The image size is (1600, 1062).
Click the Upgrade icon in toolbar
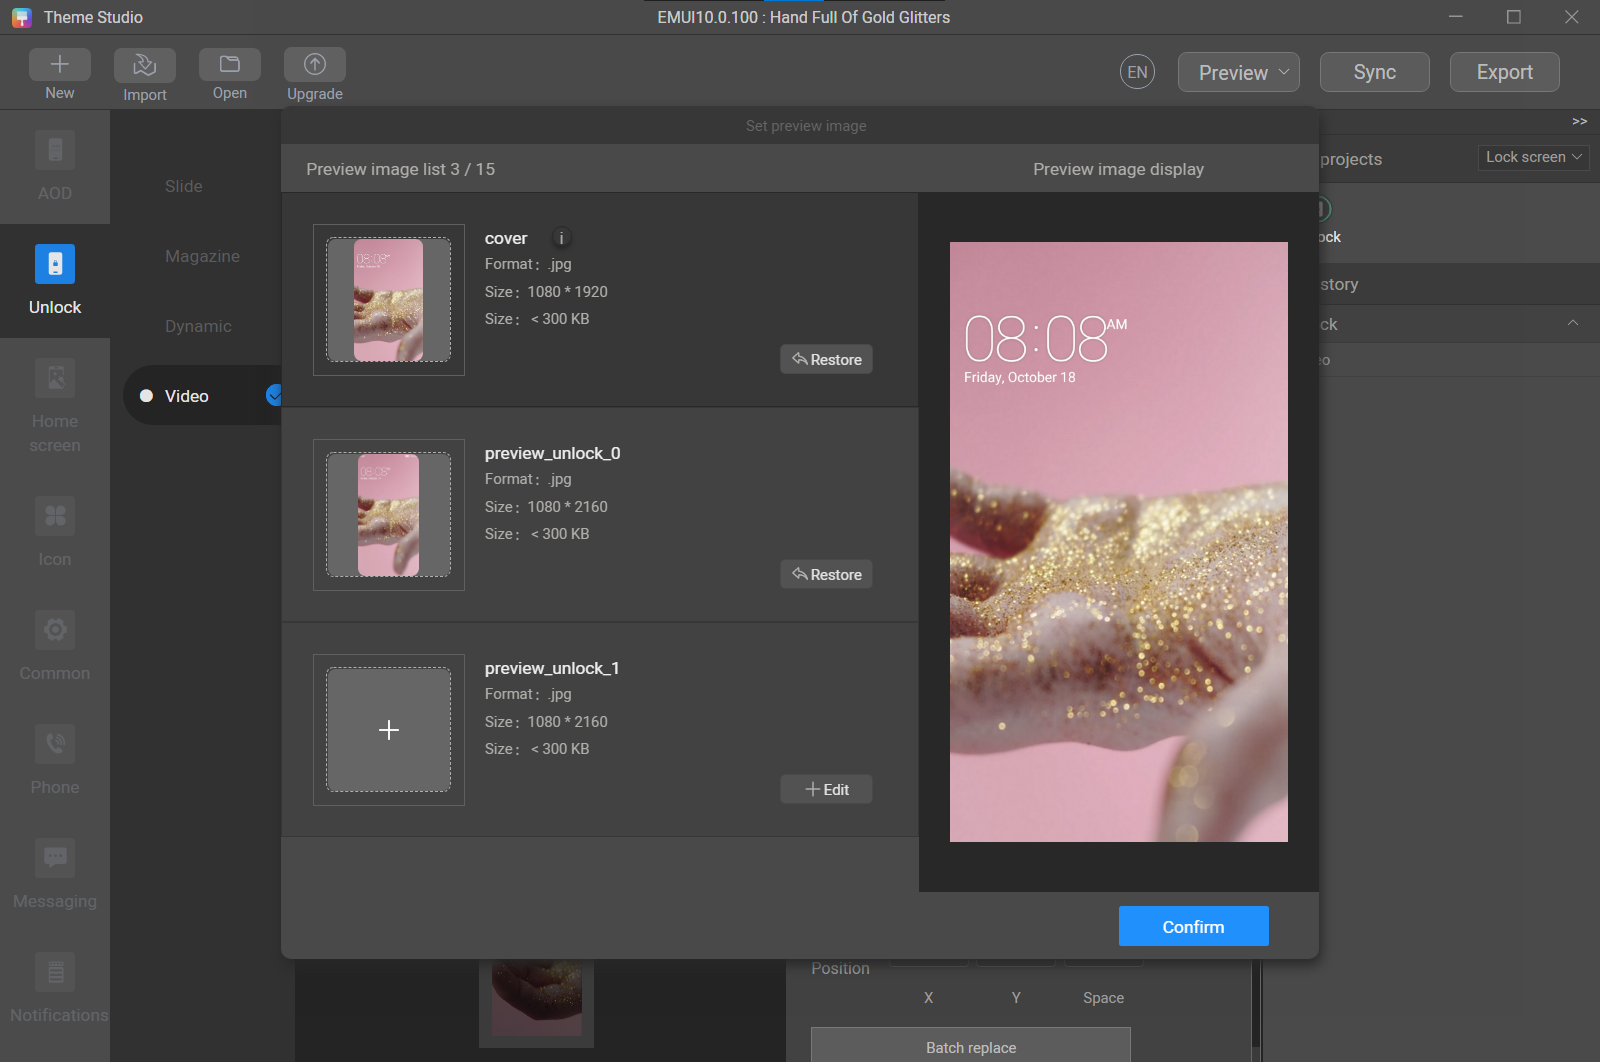pos(315,65)
